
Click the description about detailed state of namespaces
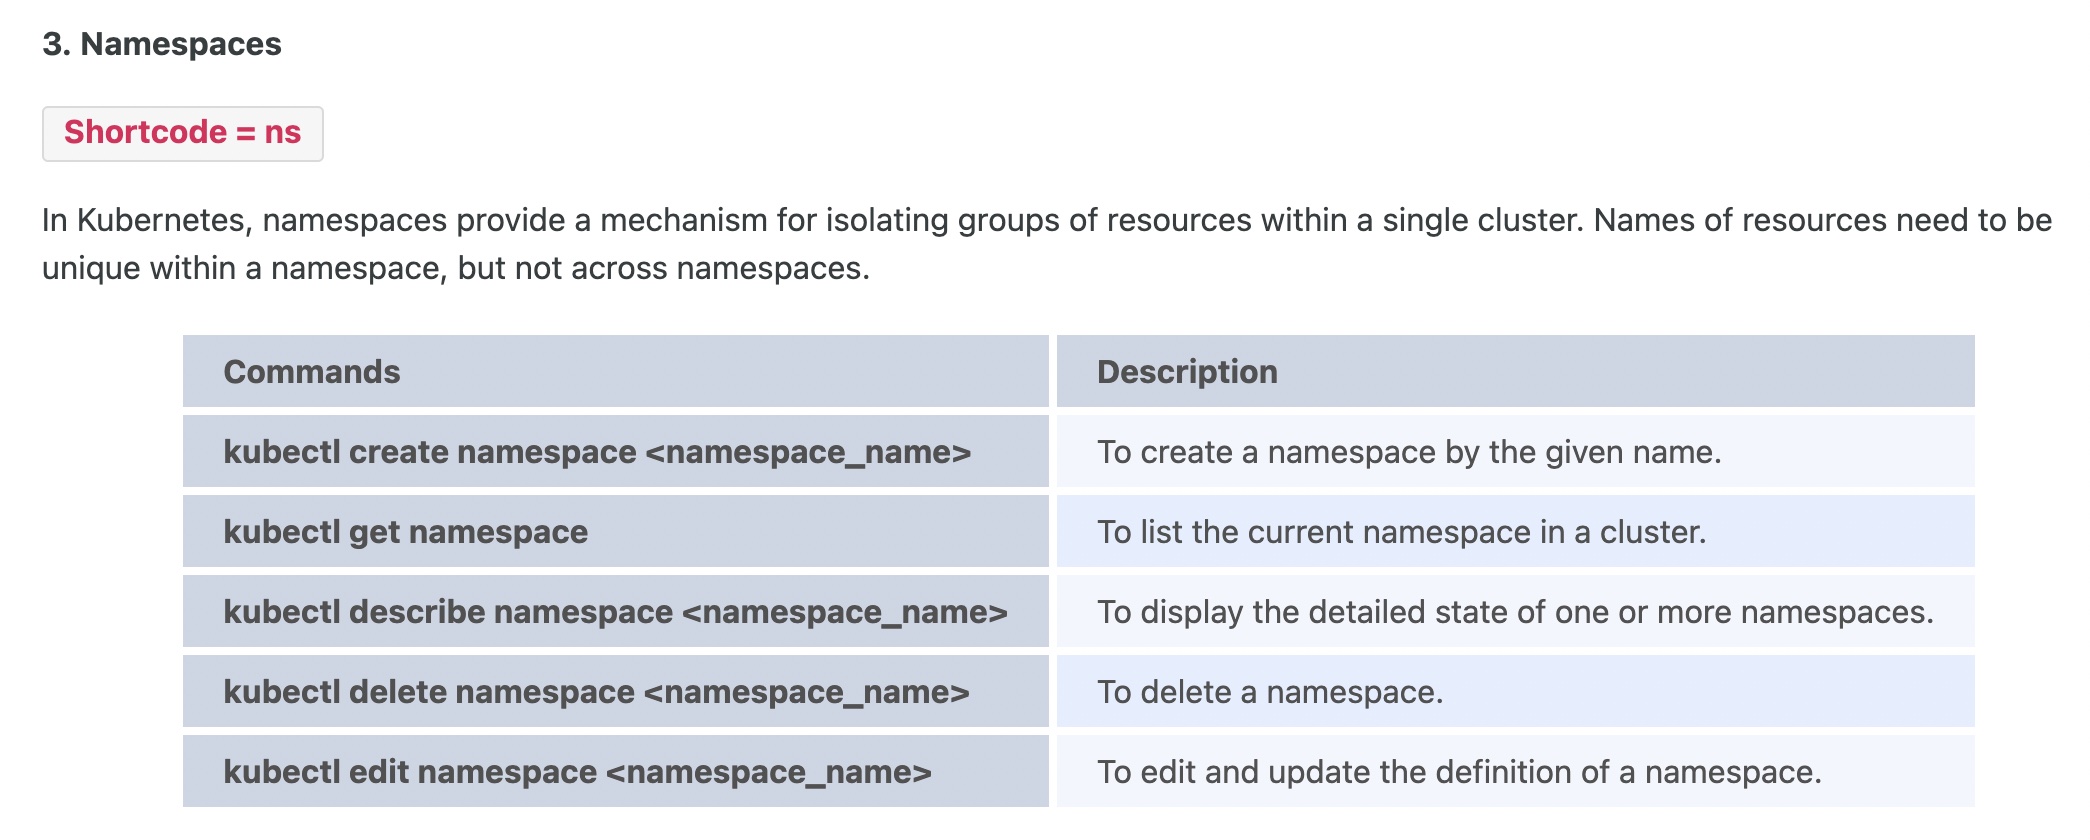coord(1516,612)
